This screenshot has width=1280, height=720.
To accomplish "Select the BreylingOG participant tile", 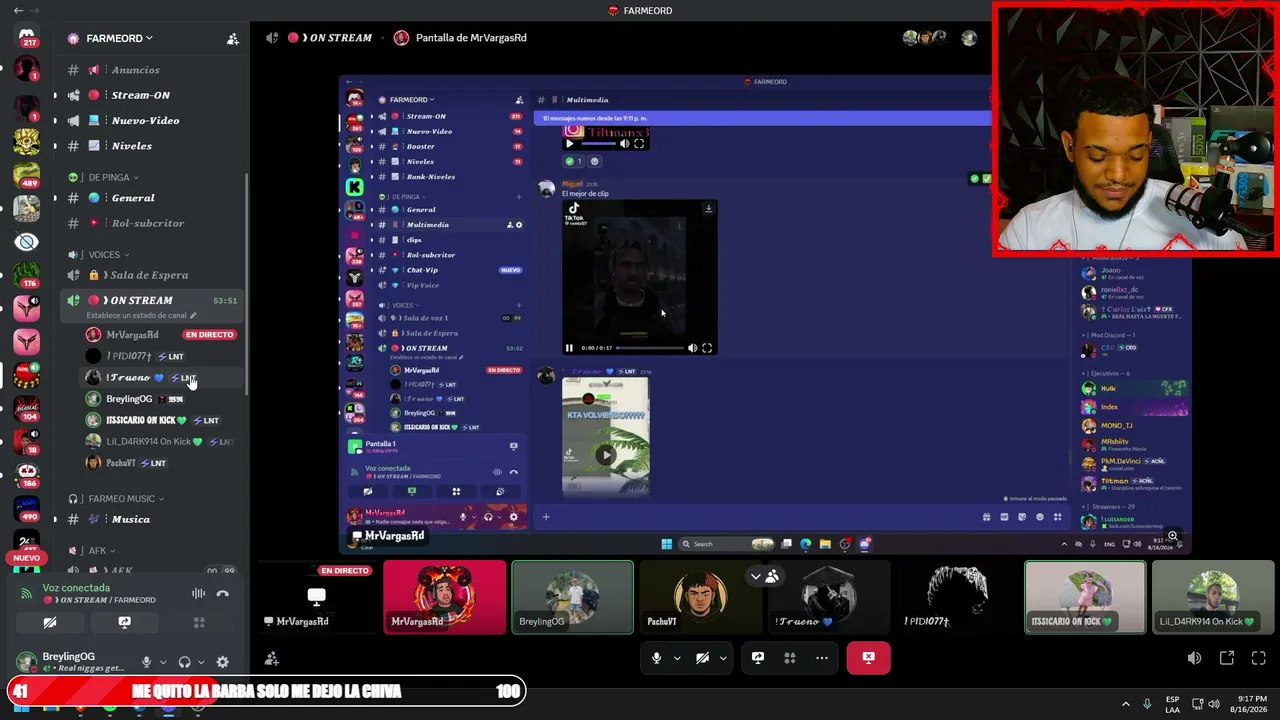I will click(572, 597).
